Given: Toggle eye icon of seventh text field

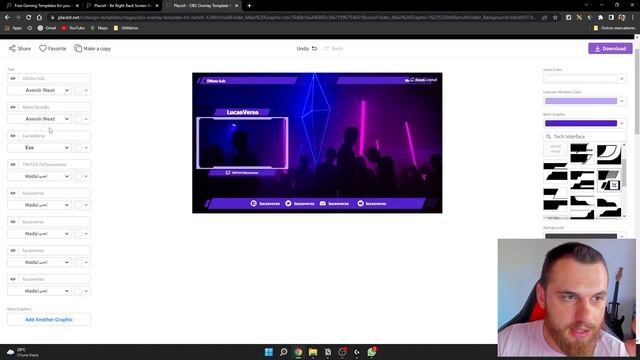Looking at the screenshot, I should pos(13,250).
